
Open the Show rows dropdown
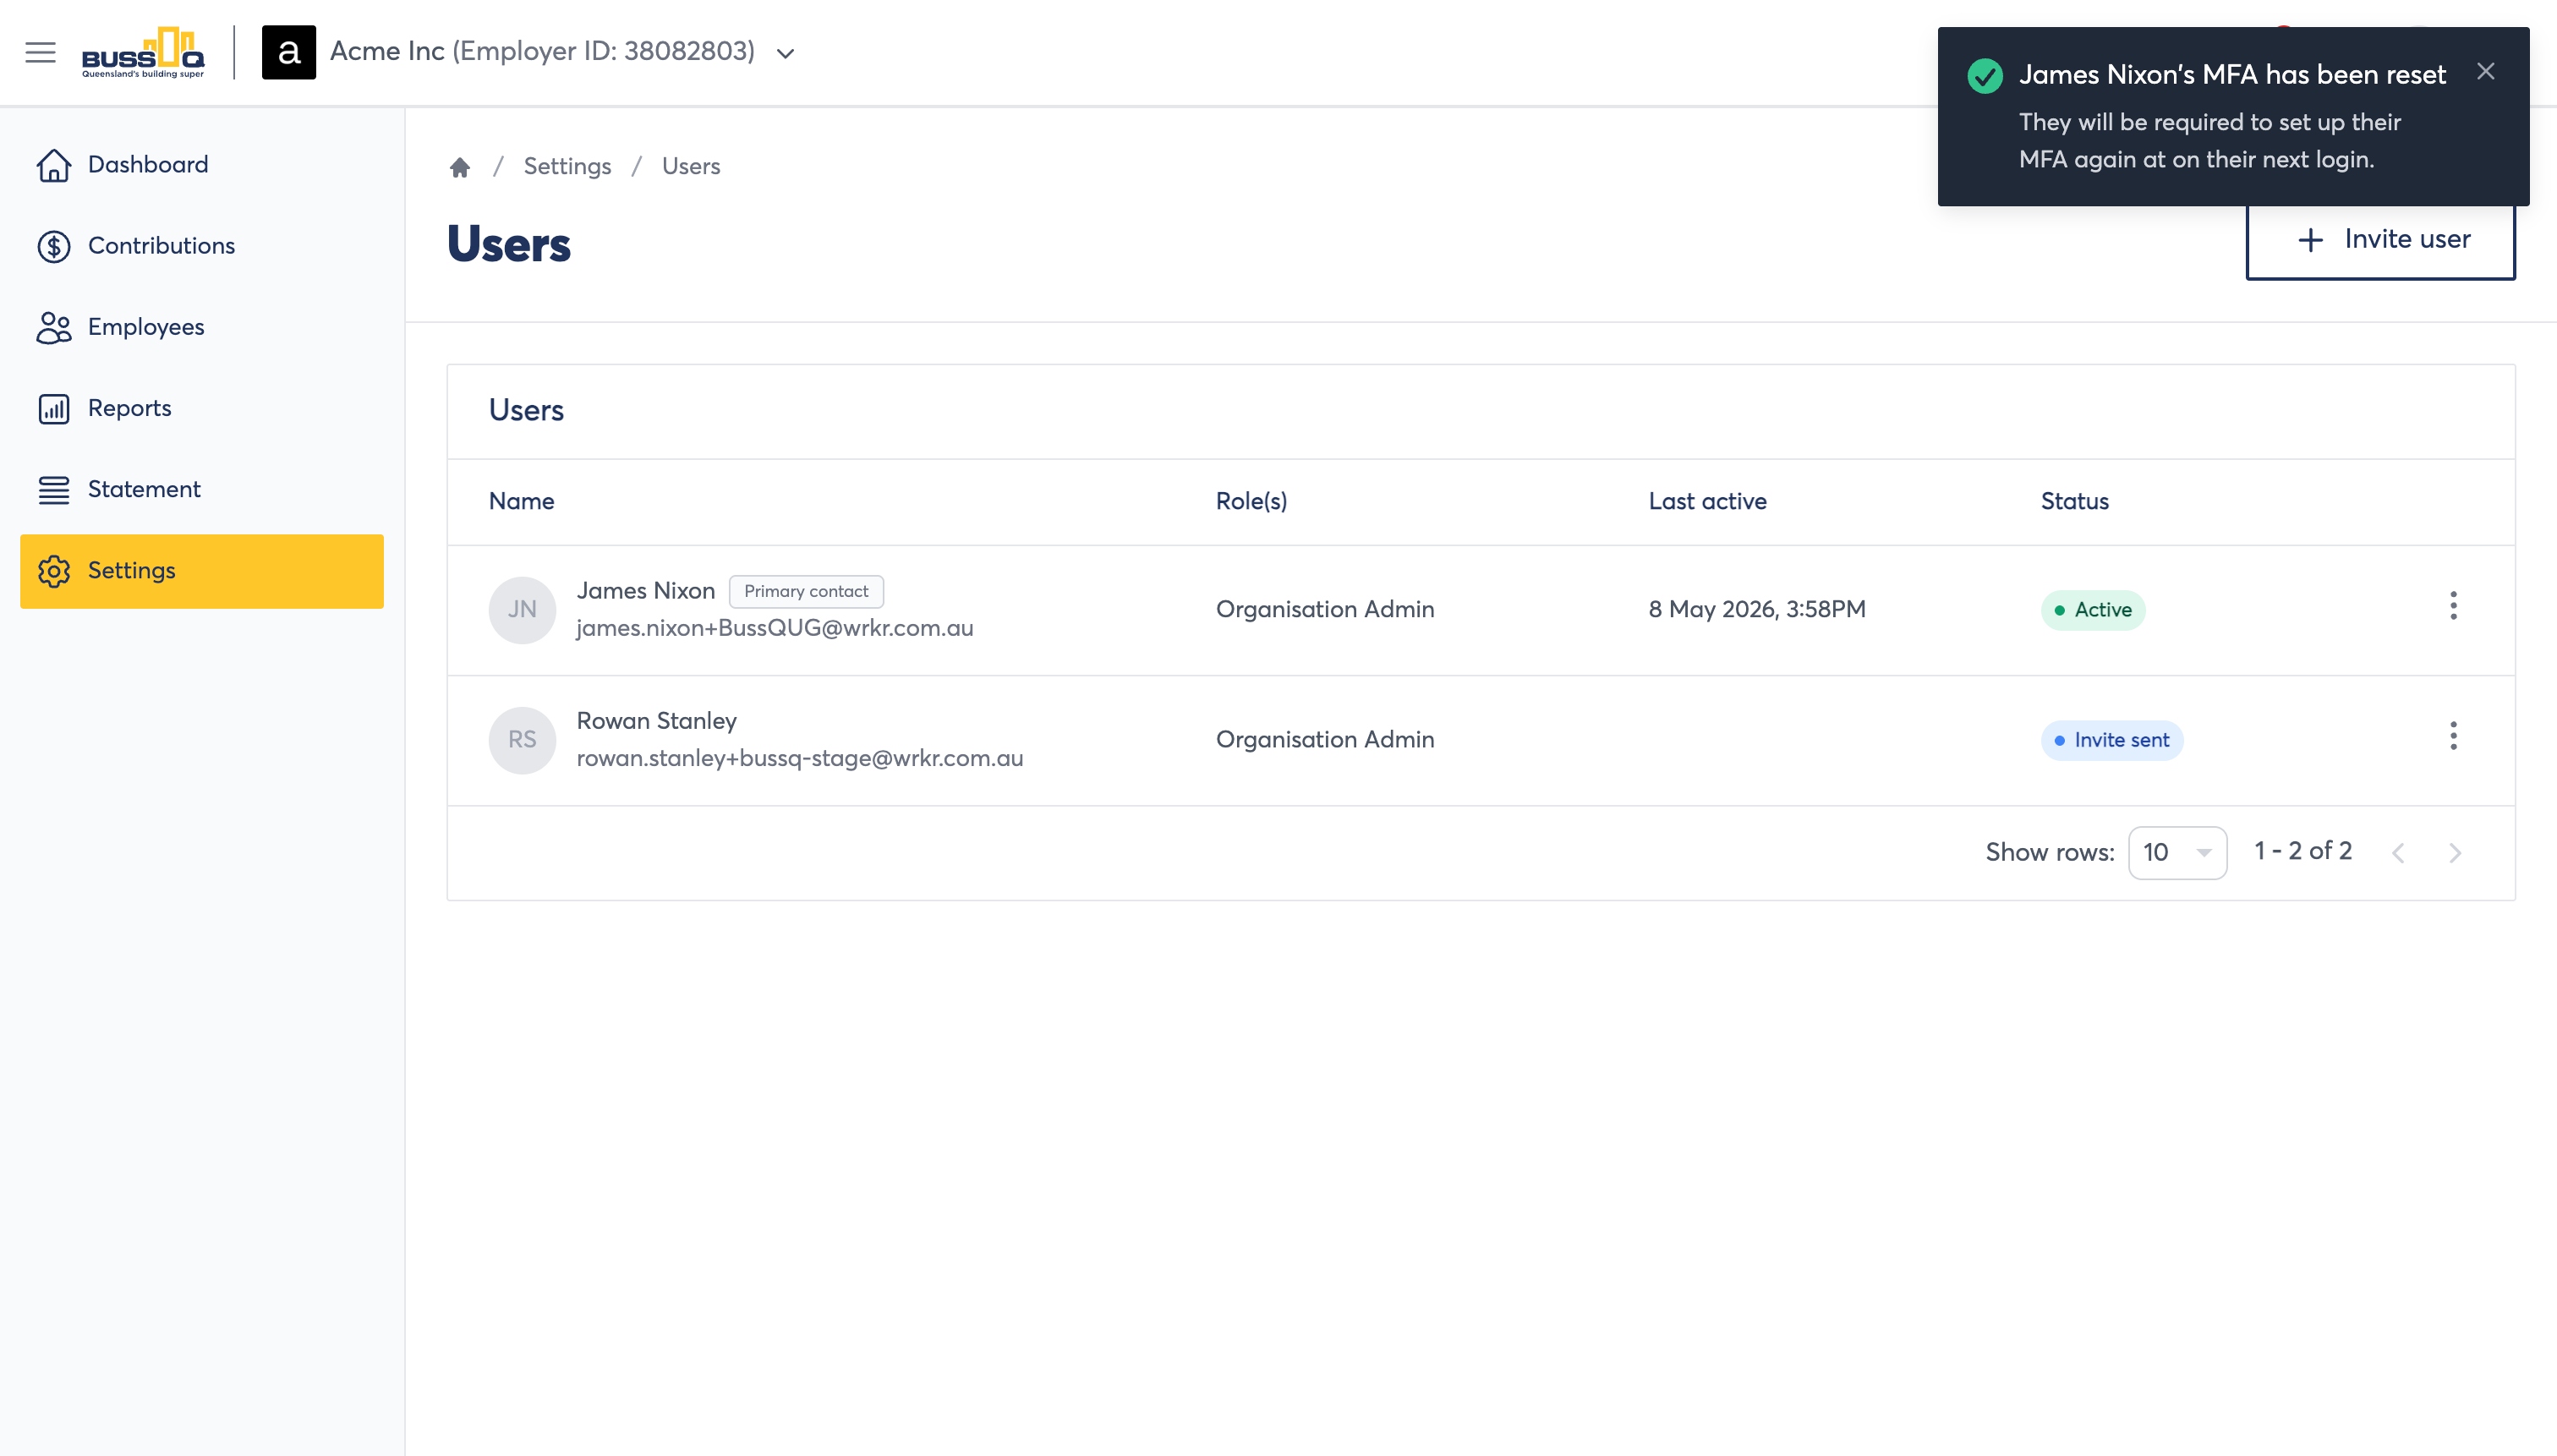pyautogui.click(x=2177, y=853)
